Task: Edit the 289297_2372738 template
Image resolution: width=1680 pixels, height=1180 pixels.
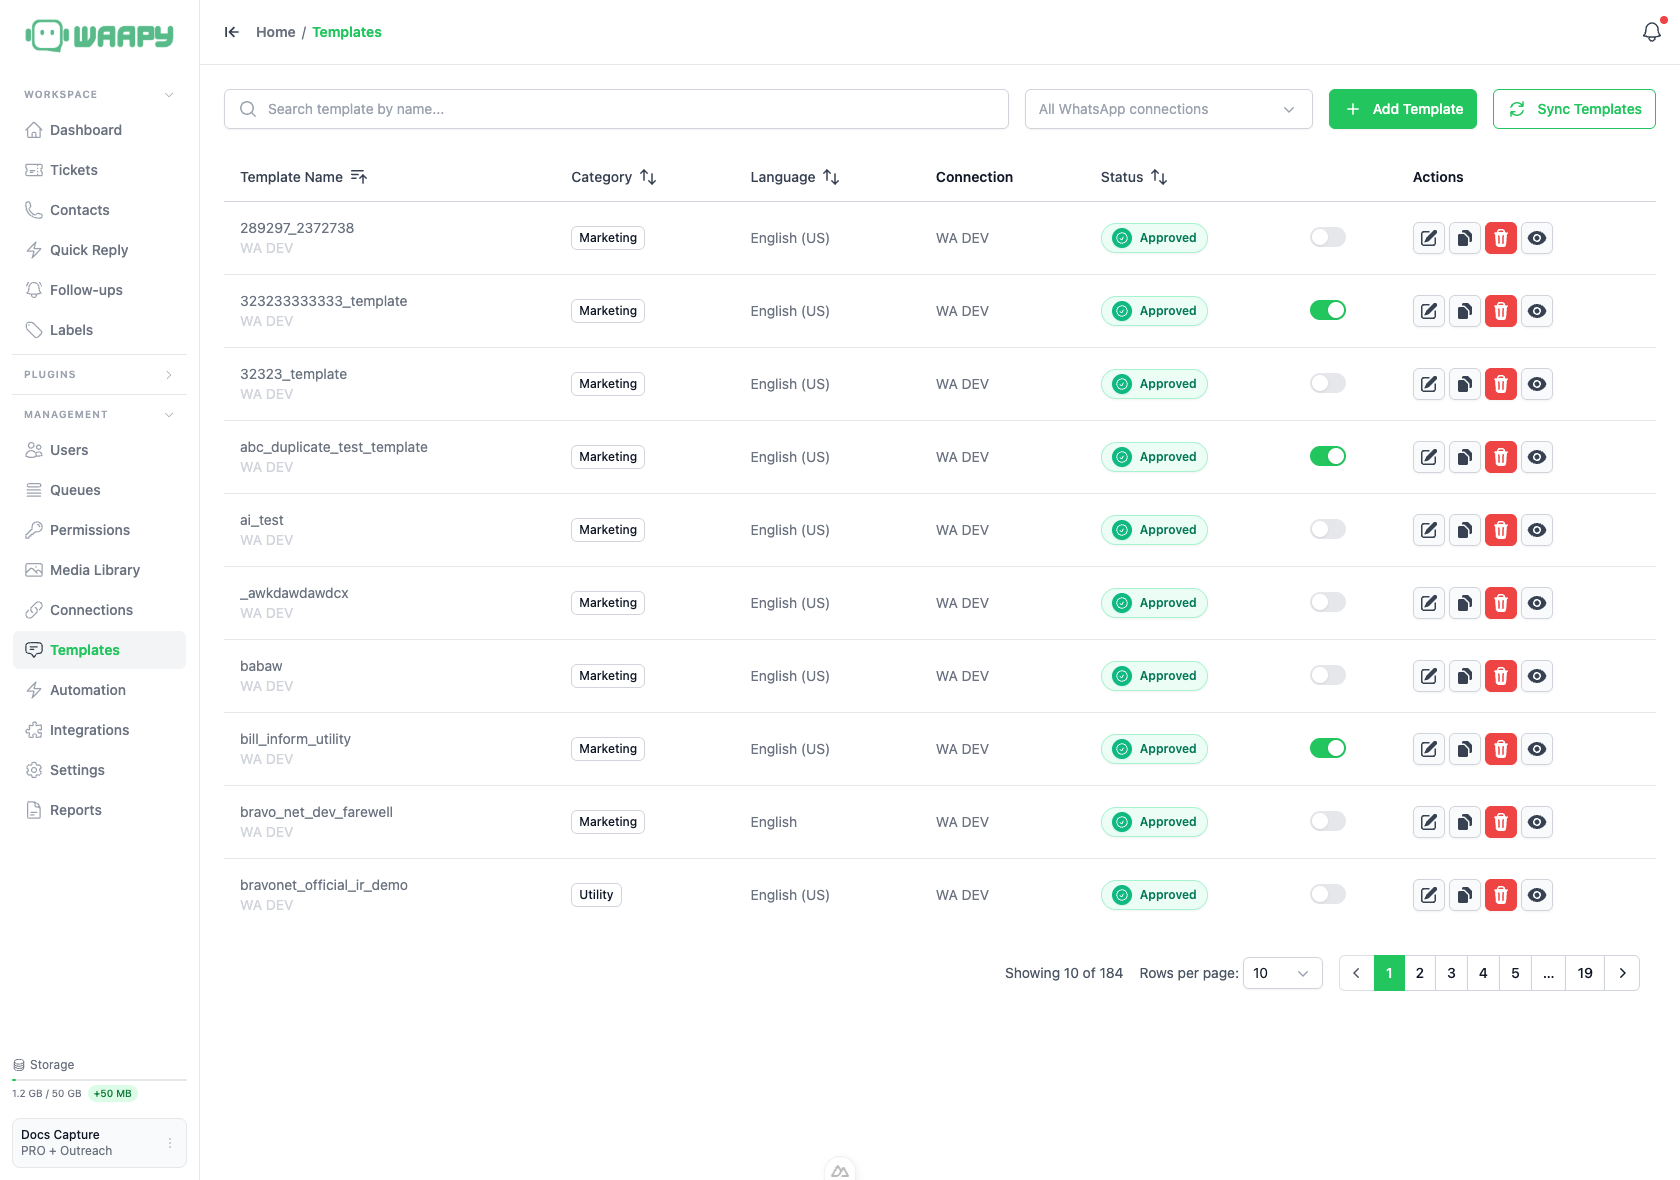Action: coord(1429,238)
